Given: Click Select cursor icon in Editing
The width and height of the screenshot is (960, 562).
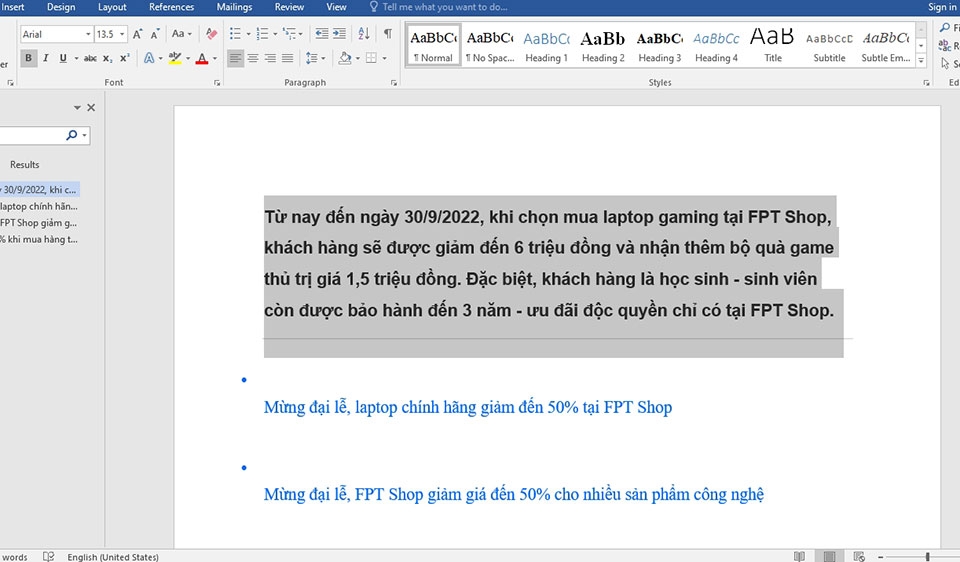Looking at the screenshot, I should pos(945,64).
